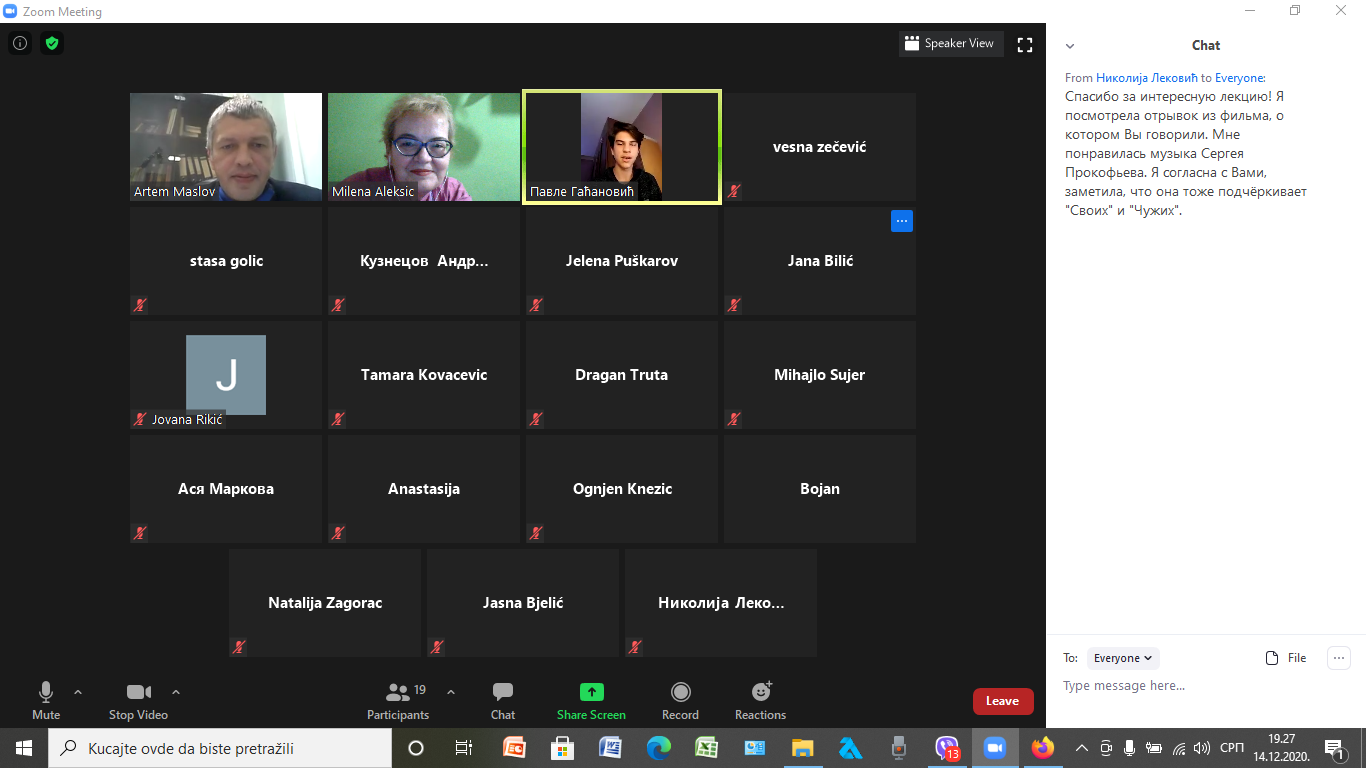Open the Participants panel

pos(398,700)
